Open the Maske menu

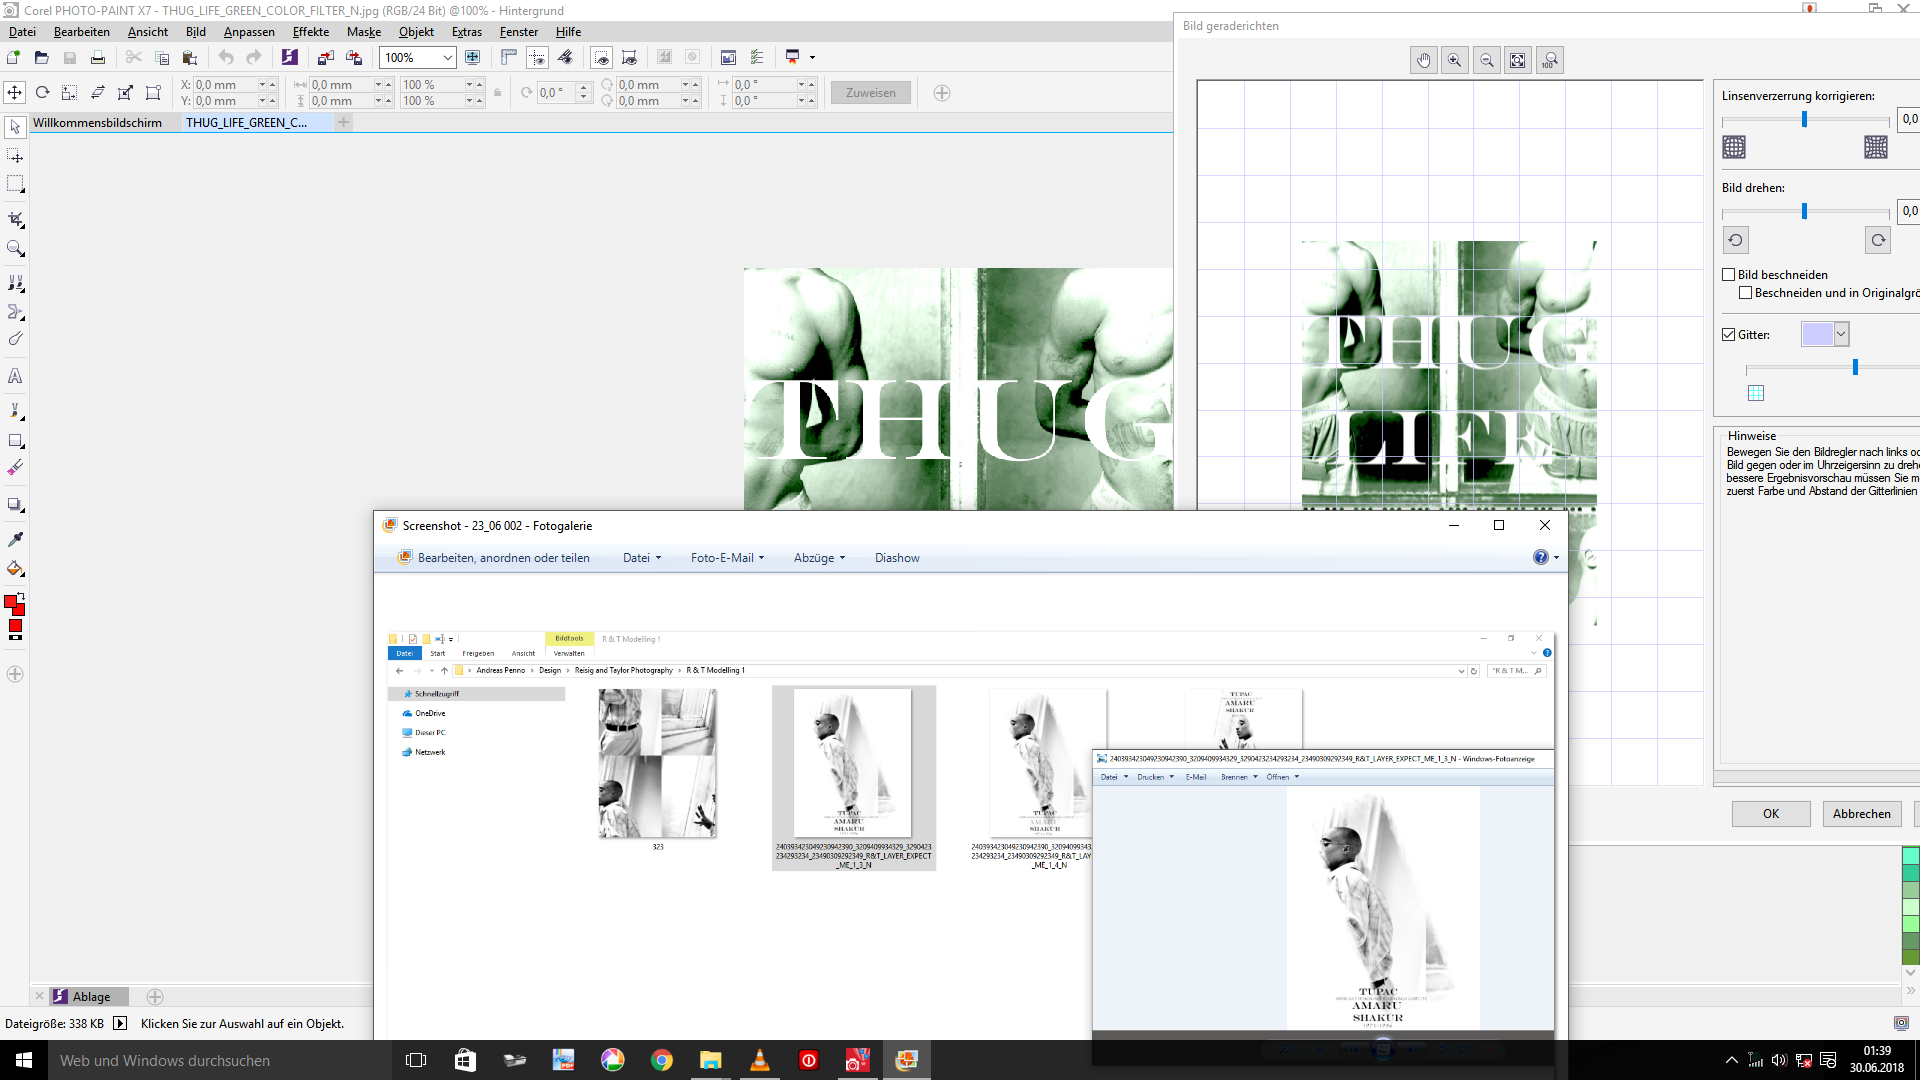click(x=364, y=32)
